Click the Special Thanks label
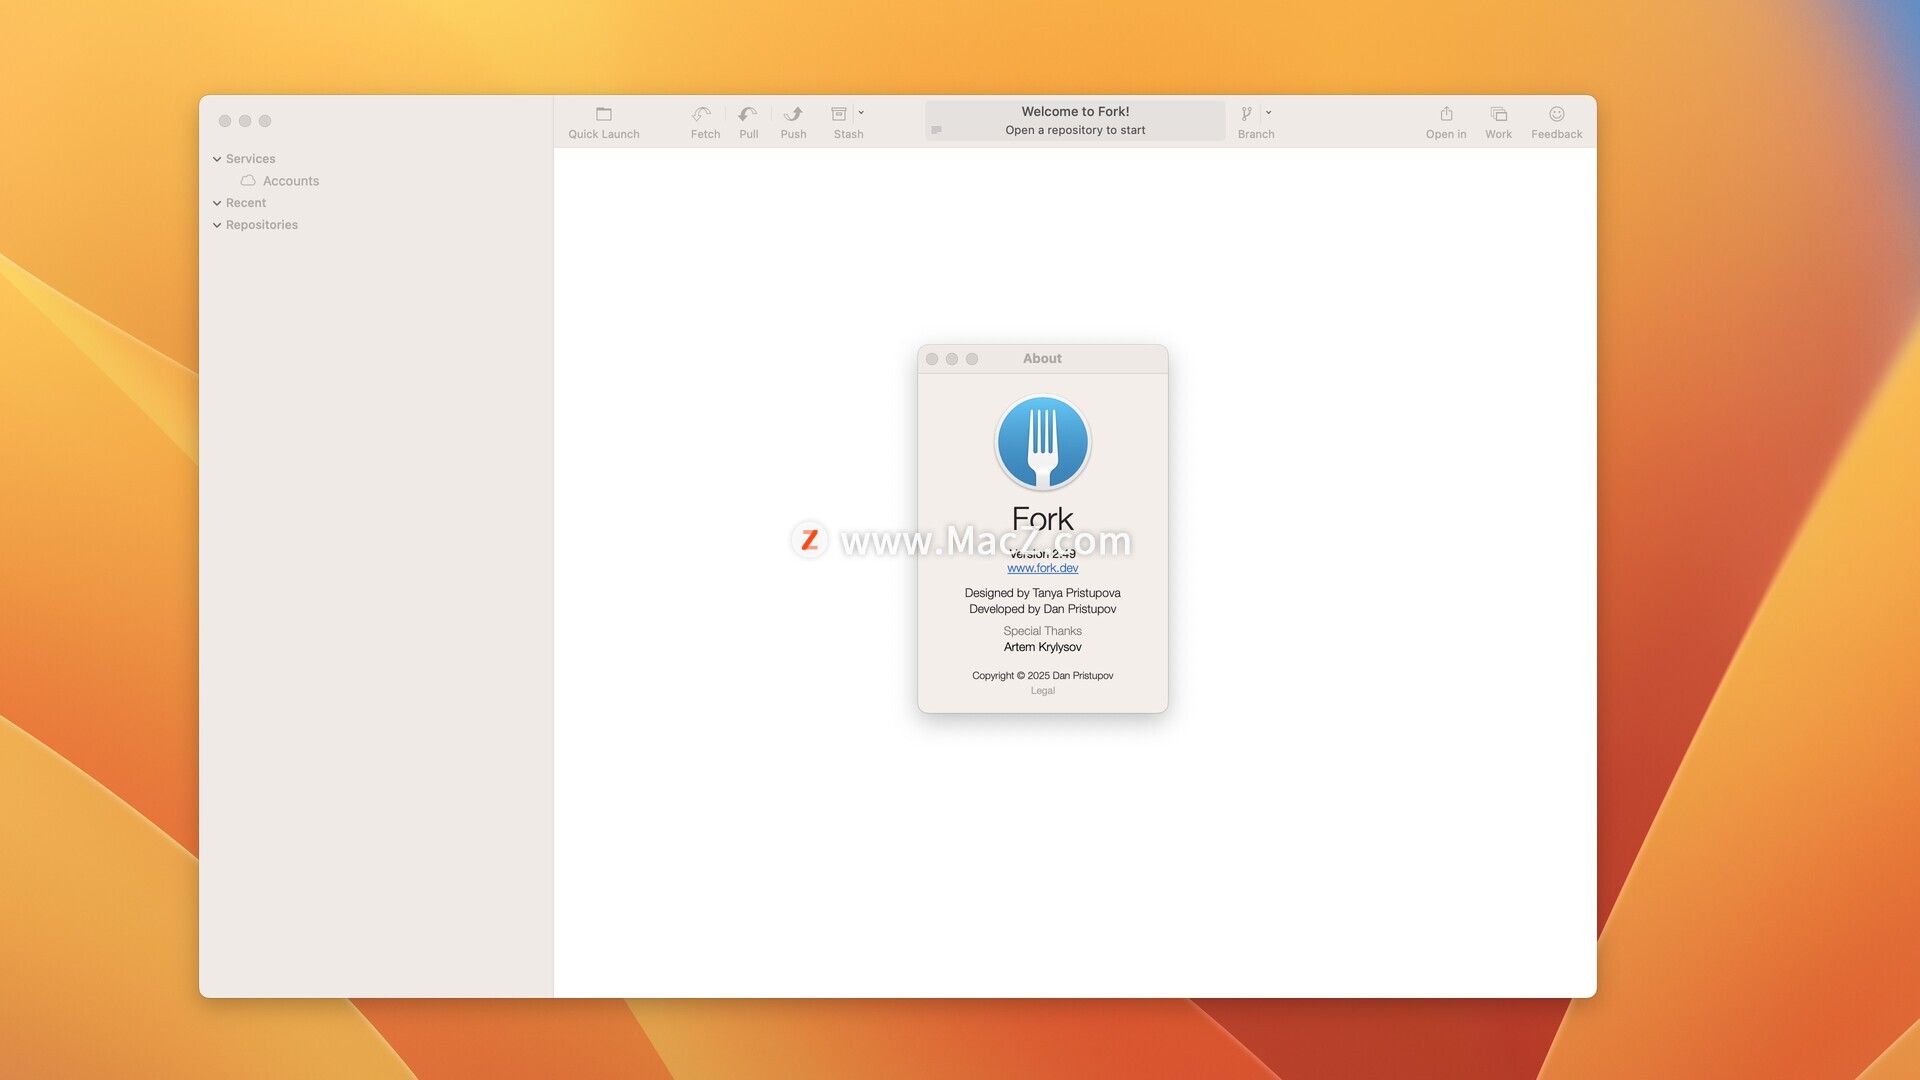Screen dimensions: 1920x1080 [1042, 631]
